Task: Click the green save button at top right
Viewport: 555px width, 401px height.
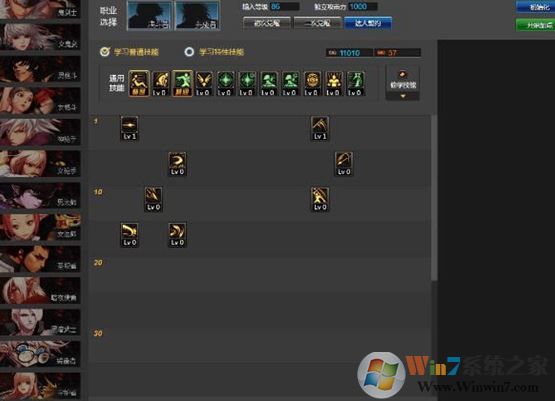Action: [x=536, y=25]
